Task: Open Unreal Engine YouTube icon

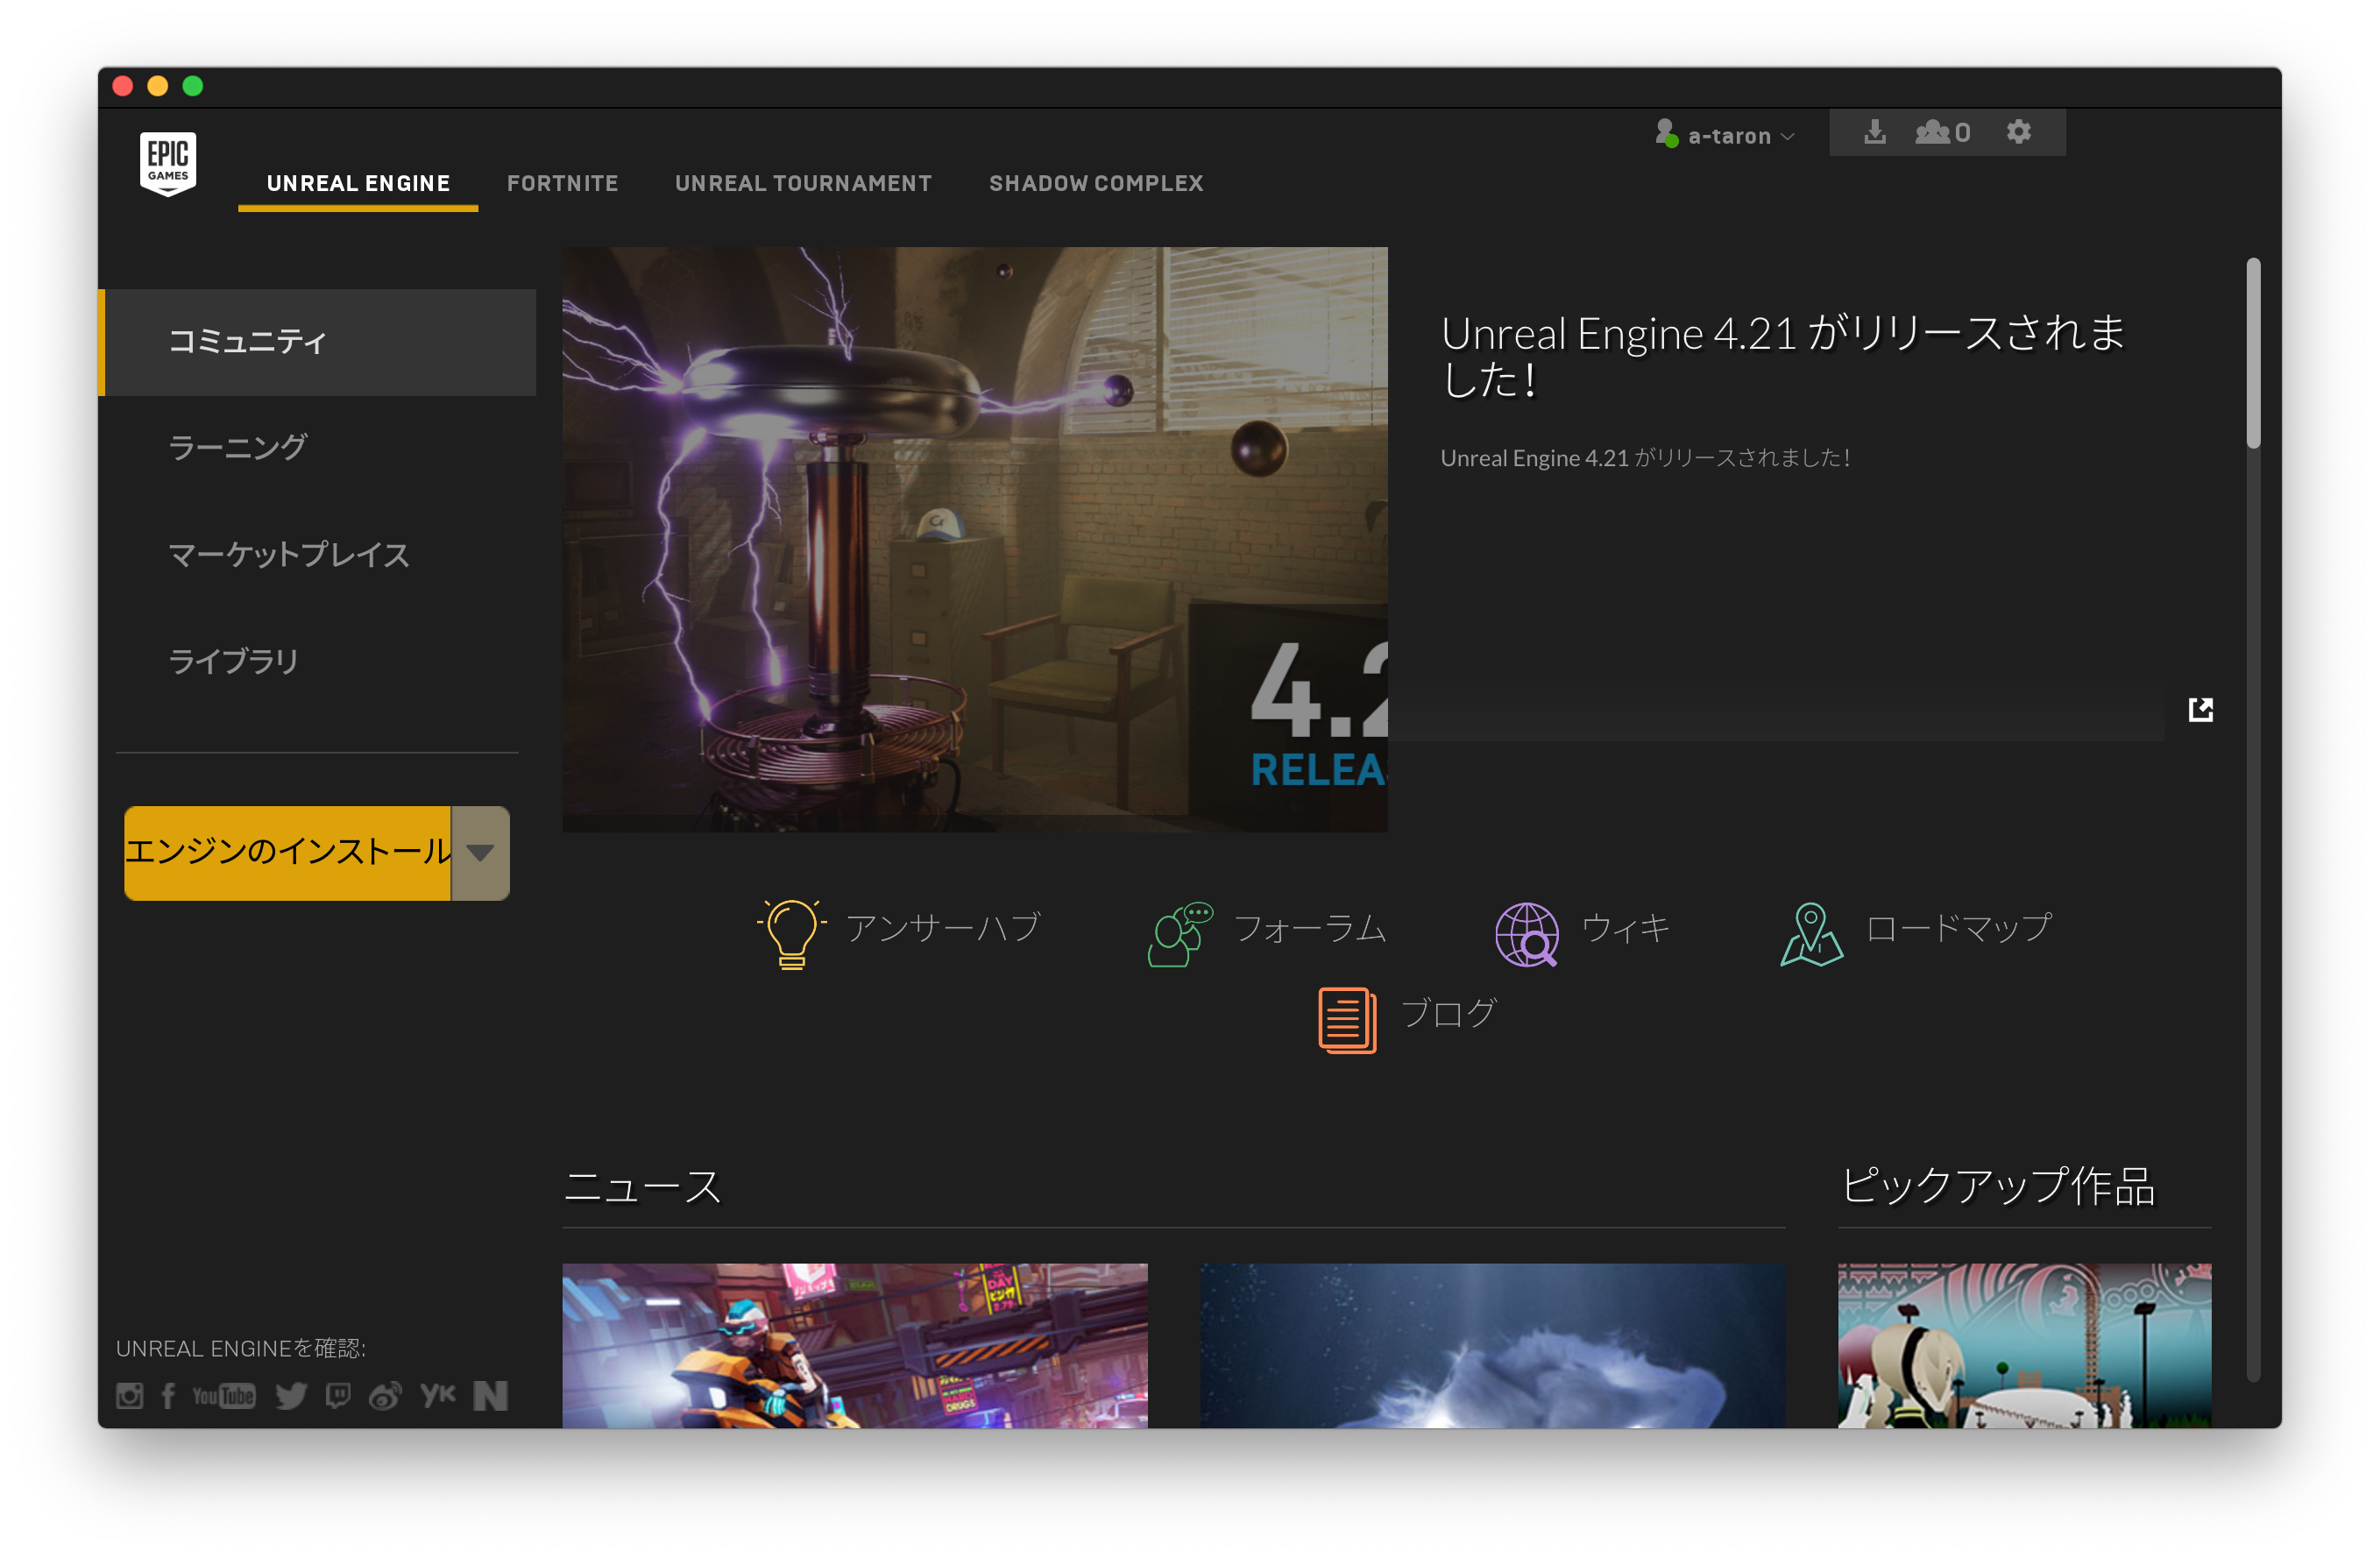Action: point(223,1395)
